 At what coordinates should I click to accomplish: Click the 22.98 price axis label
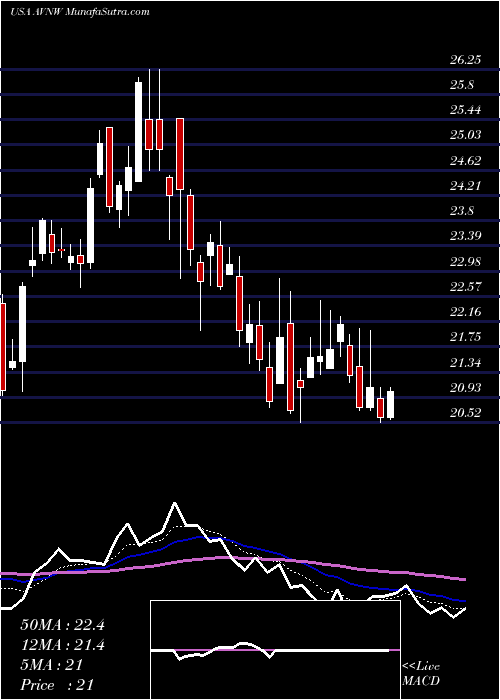465,262
